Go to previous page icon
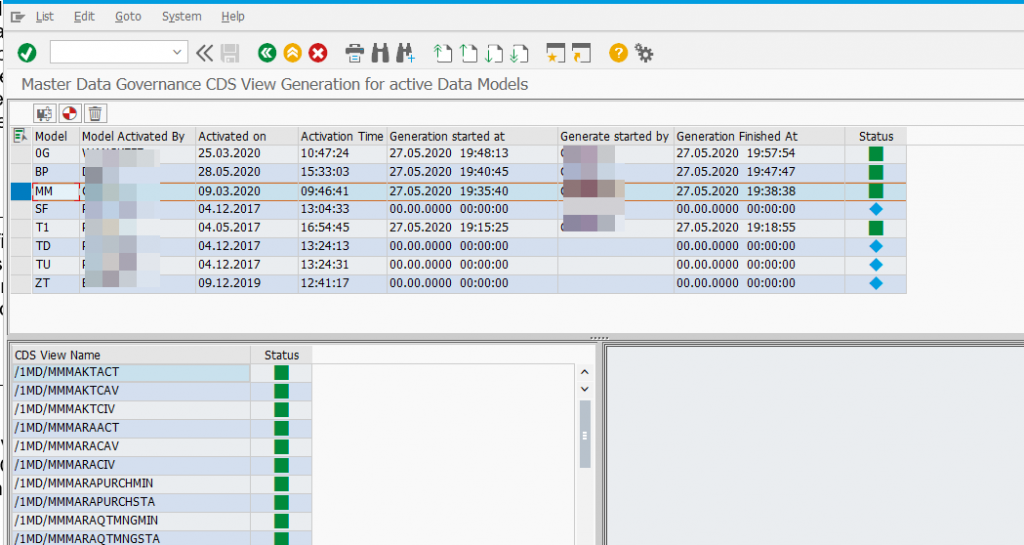 tap(468, 53)
